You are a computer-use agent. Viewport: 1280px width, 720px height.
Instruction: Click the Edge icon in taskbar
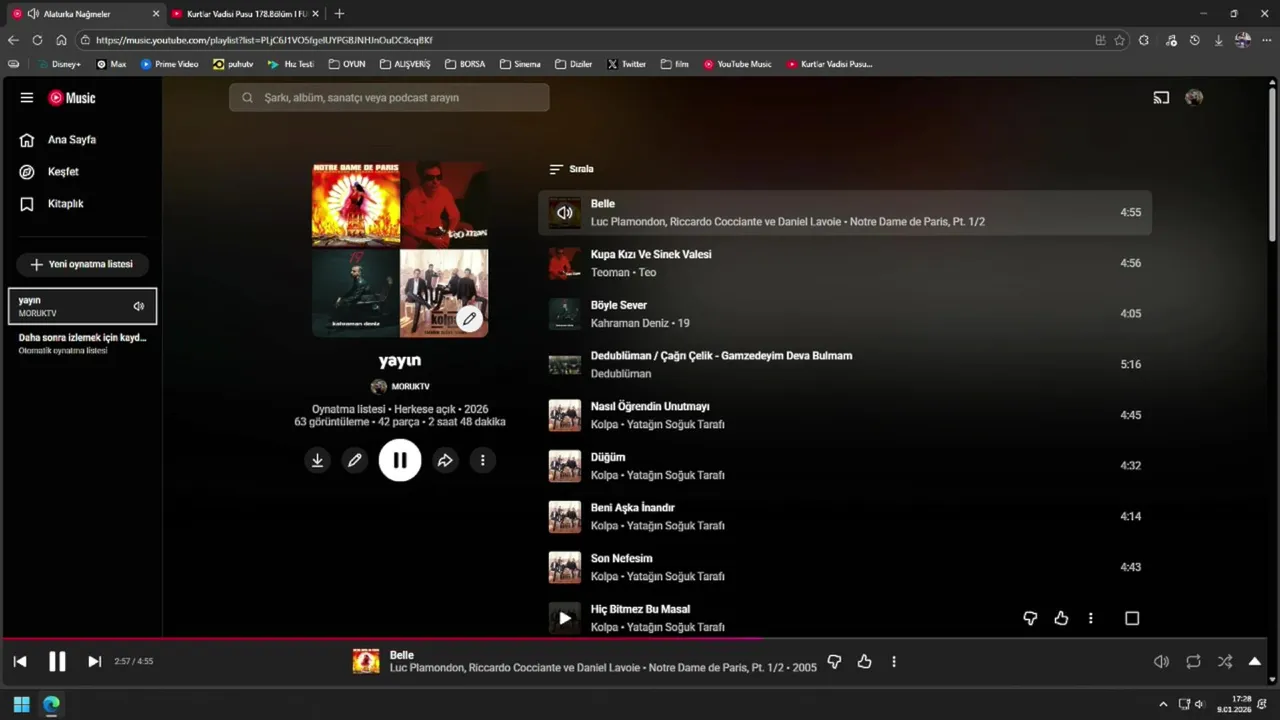tap(51, 704)
